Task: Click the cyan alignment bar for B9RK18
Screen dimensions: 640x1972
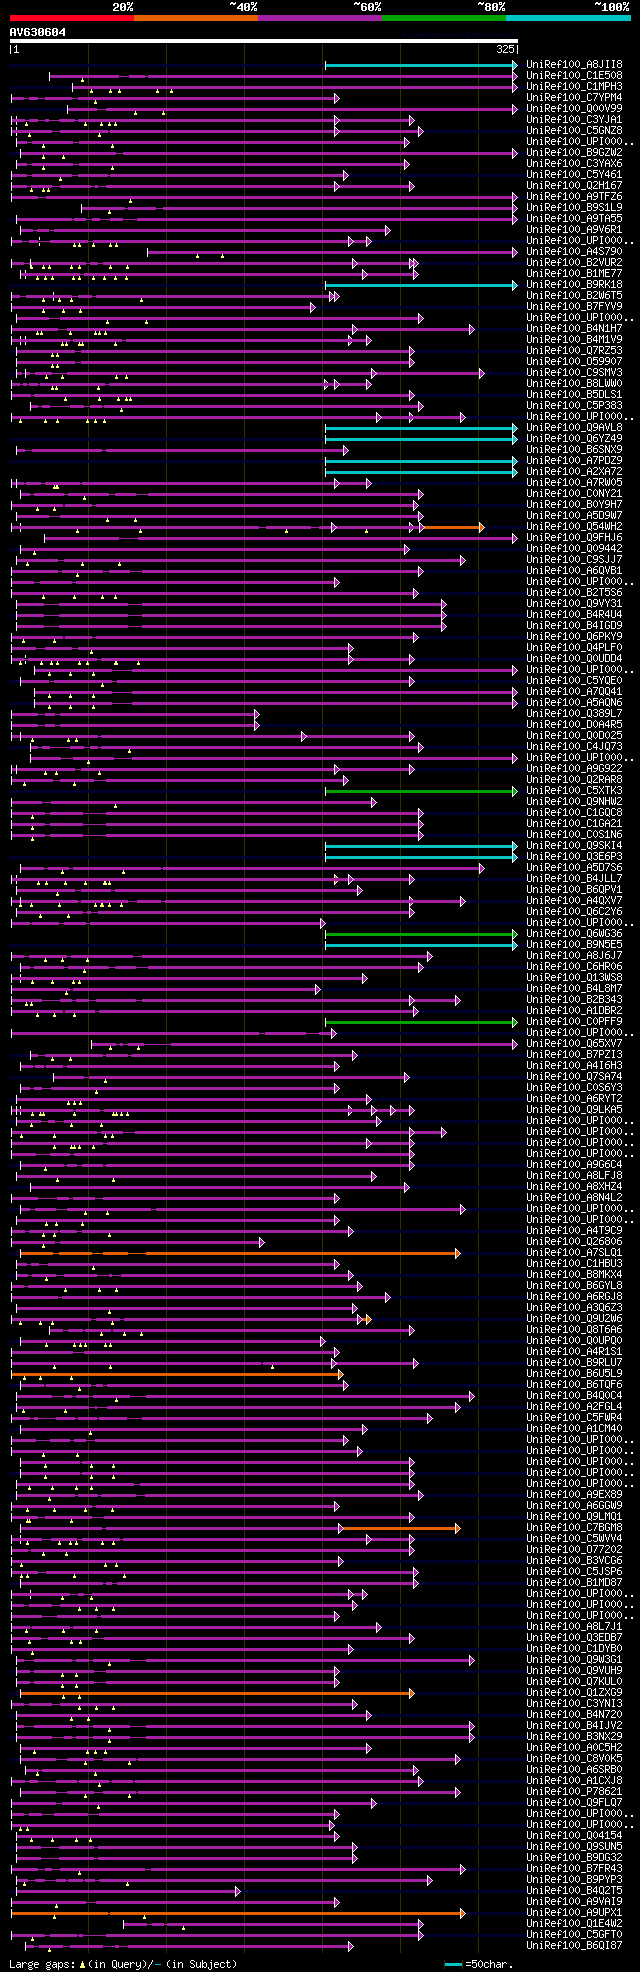Action: (421, 285)
